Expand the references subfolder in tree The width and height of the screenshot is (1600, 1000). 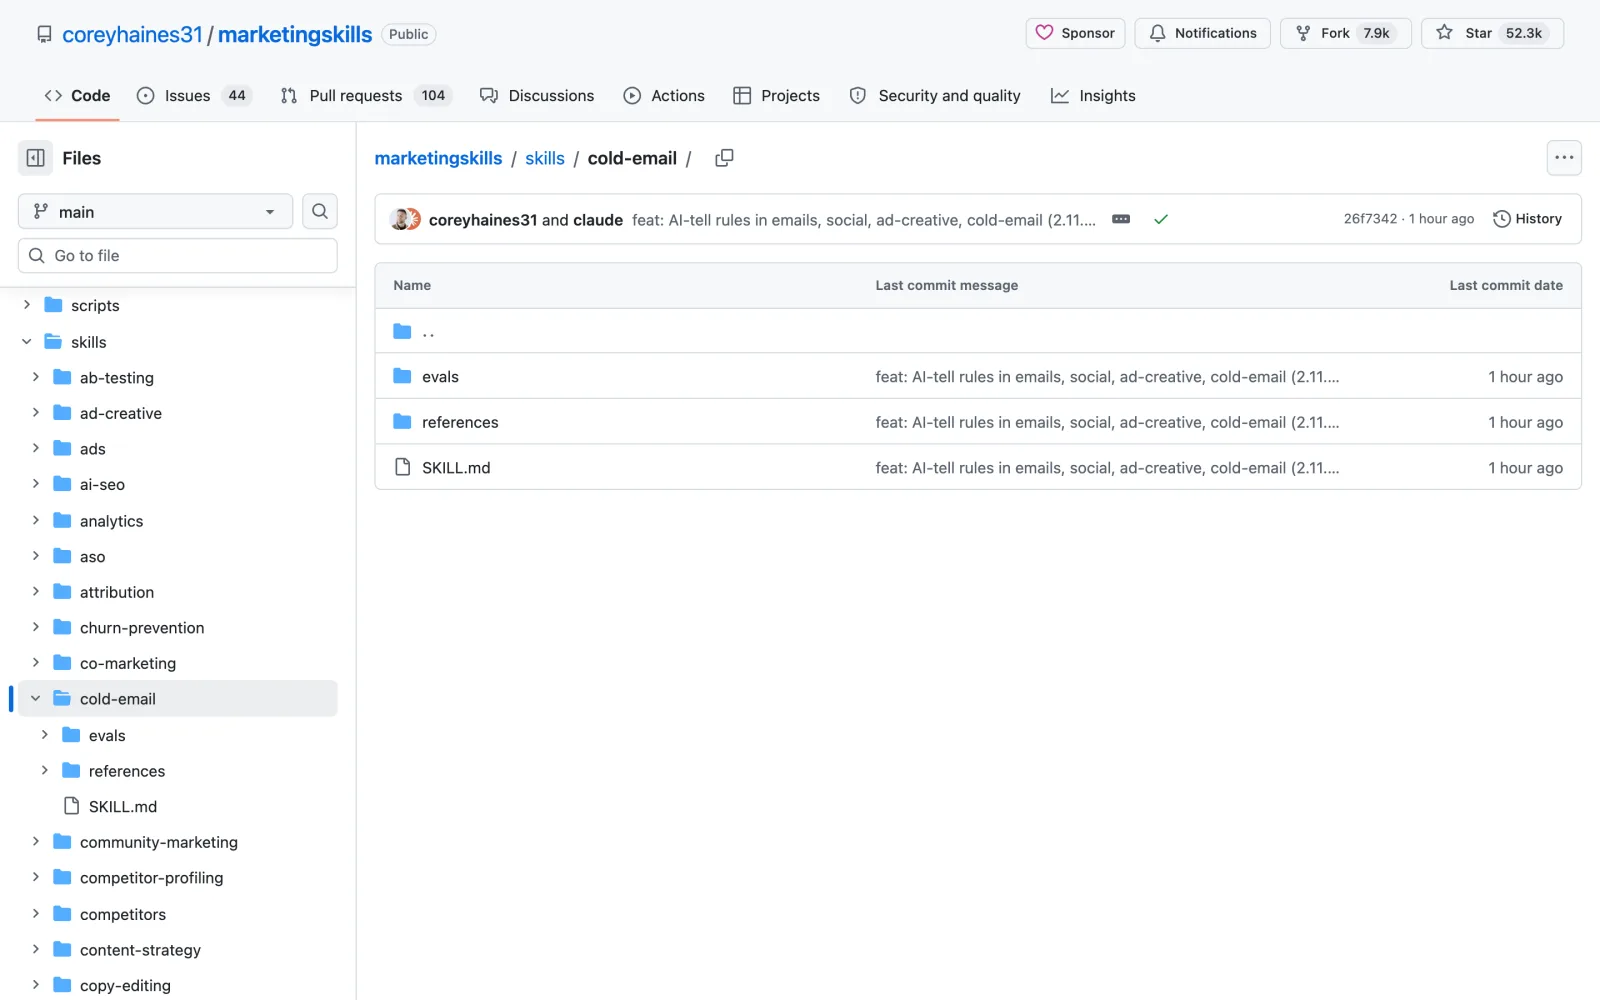click(x=45, y=770)
